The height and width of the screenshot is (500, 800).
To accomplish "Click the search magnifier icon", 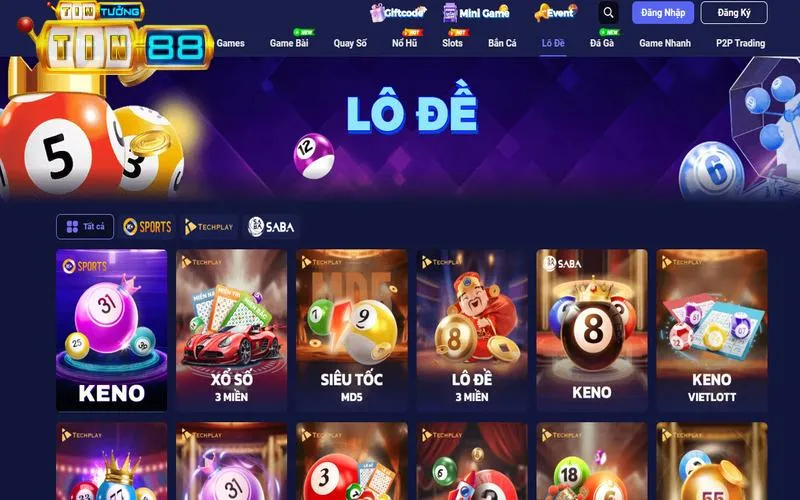I will [608, 13].
